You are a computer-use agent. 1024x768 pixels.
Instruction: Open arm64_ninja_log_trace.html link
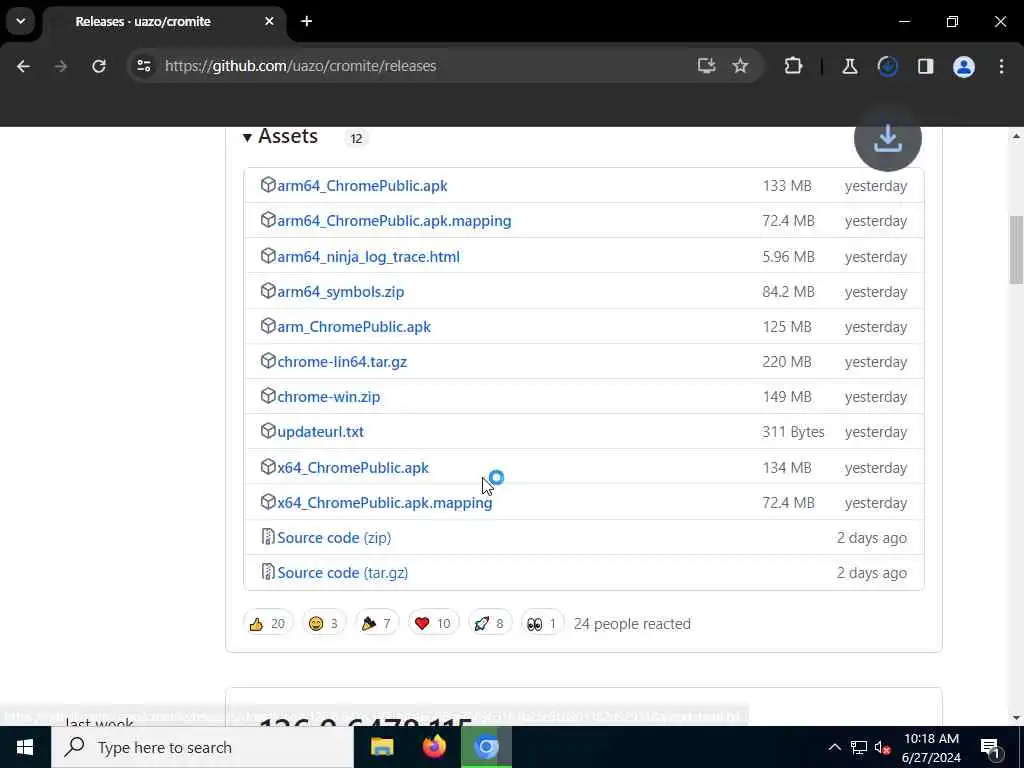coord(368,257)
